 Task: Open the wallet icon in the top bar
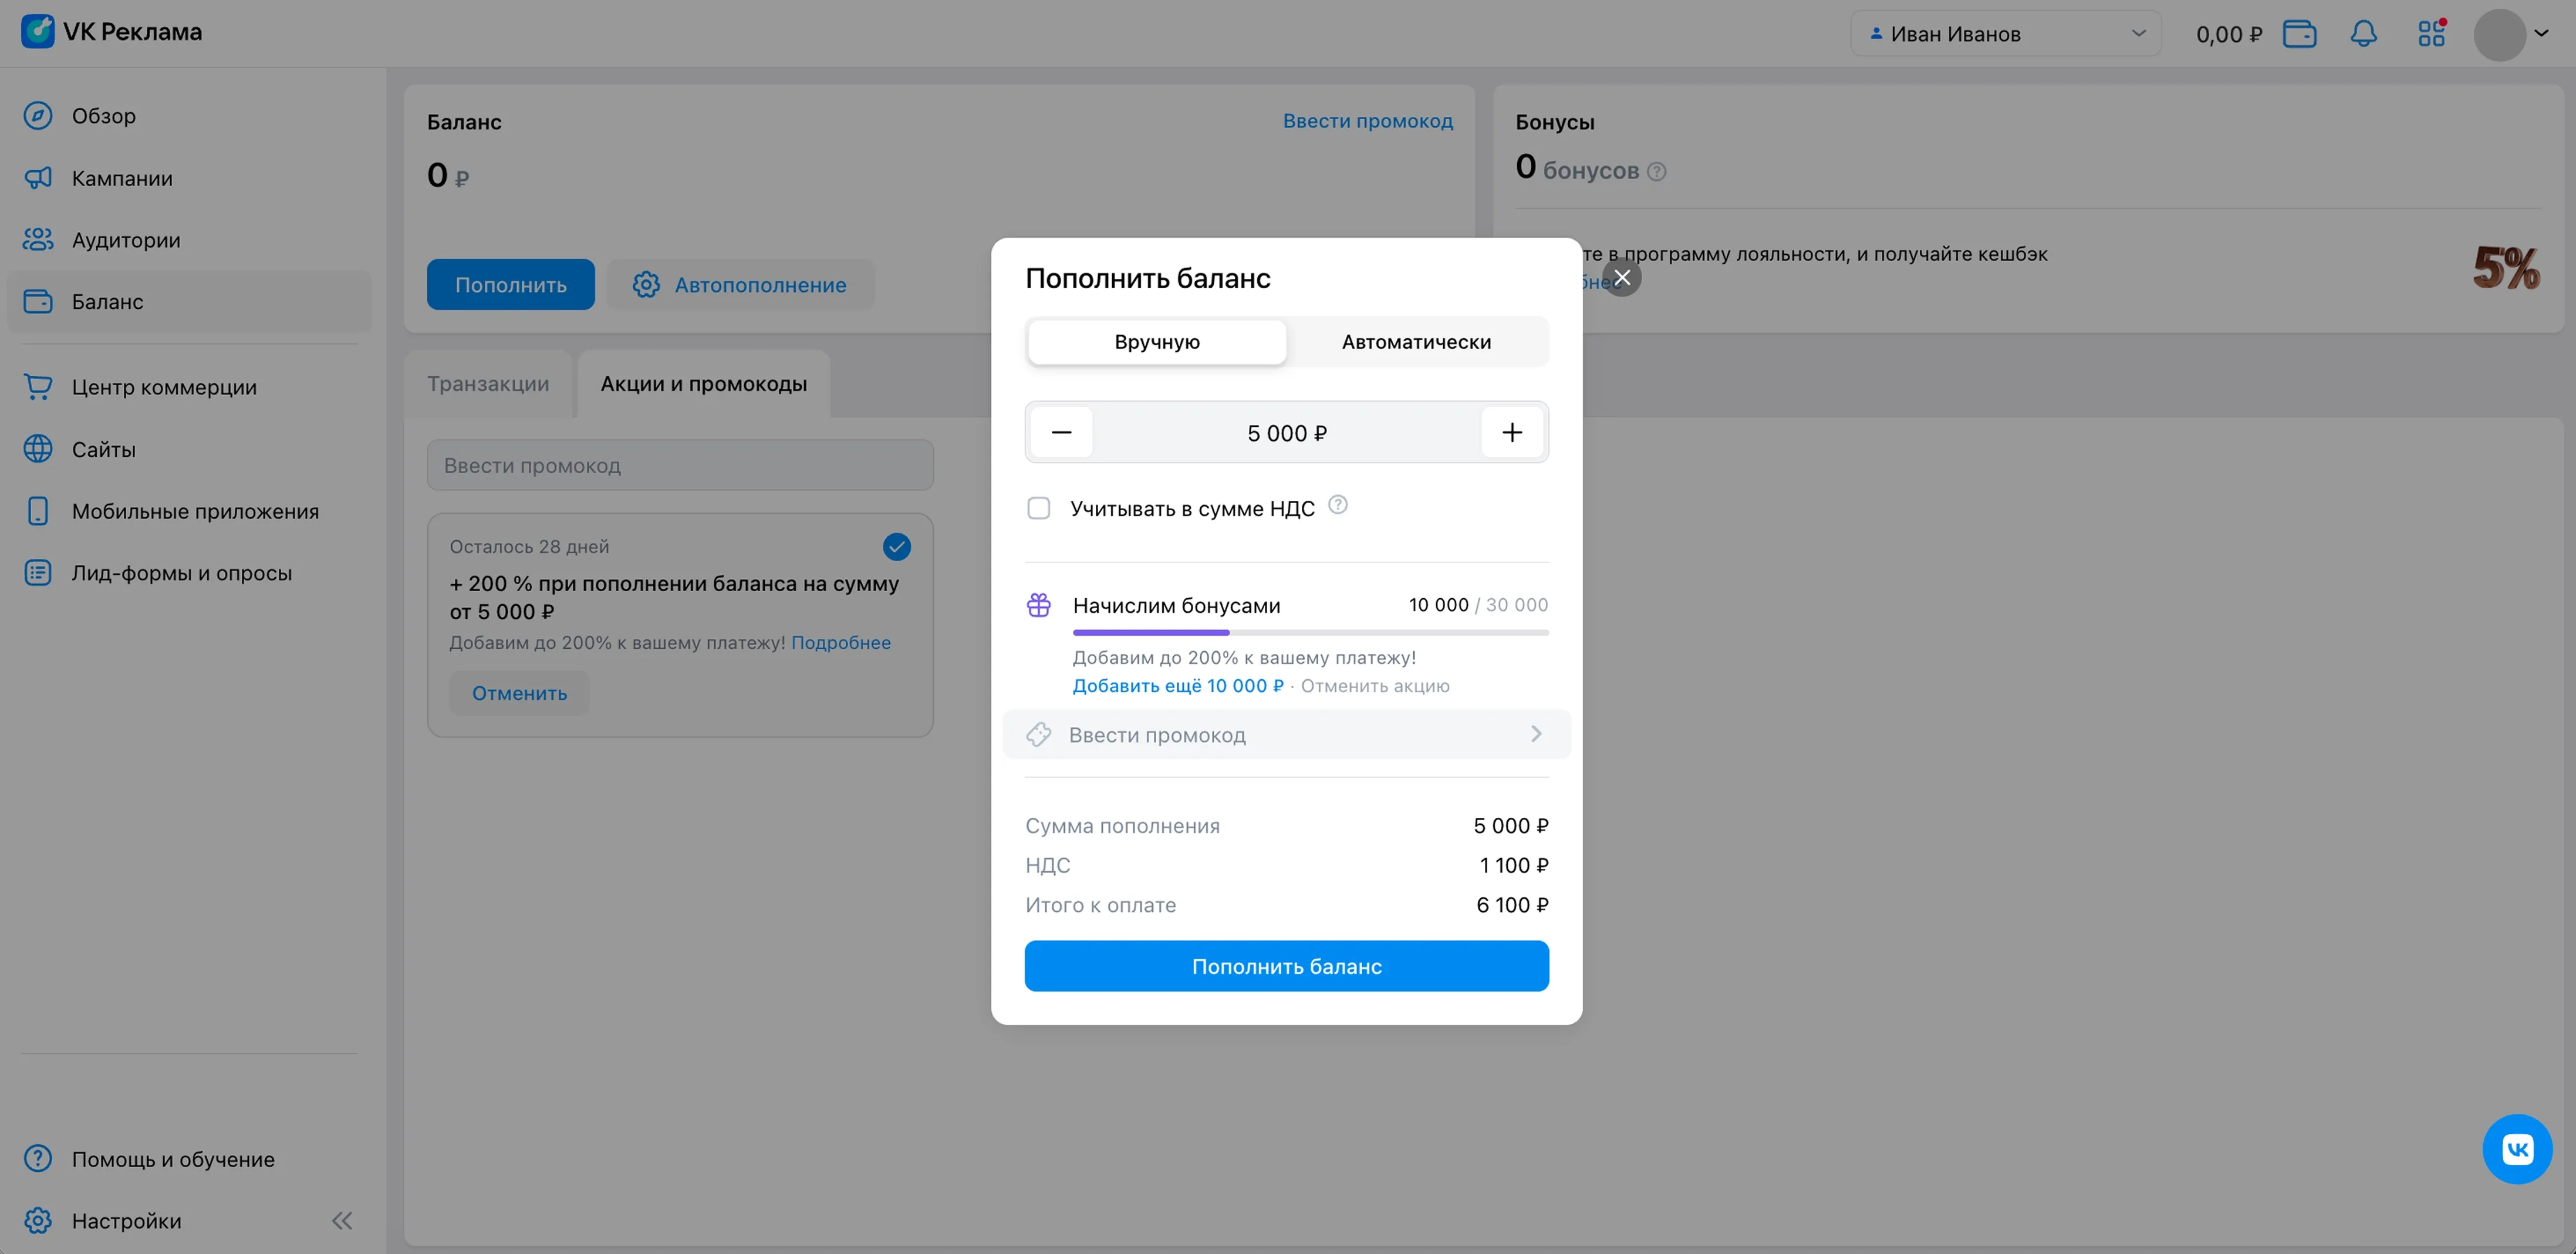(x=2300, y=34)
